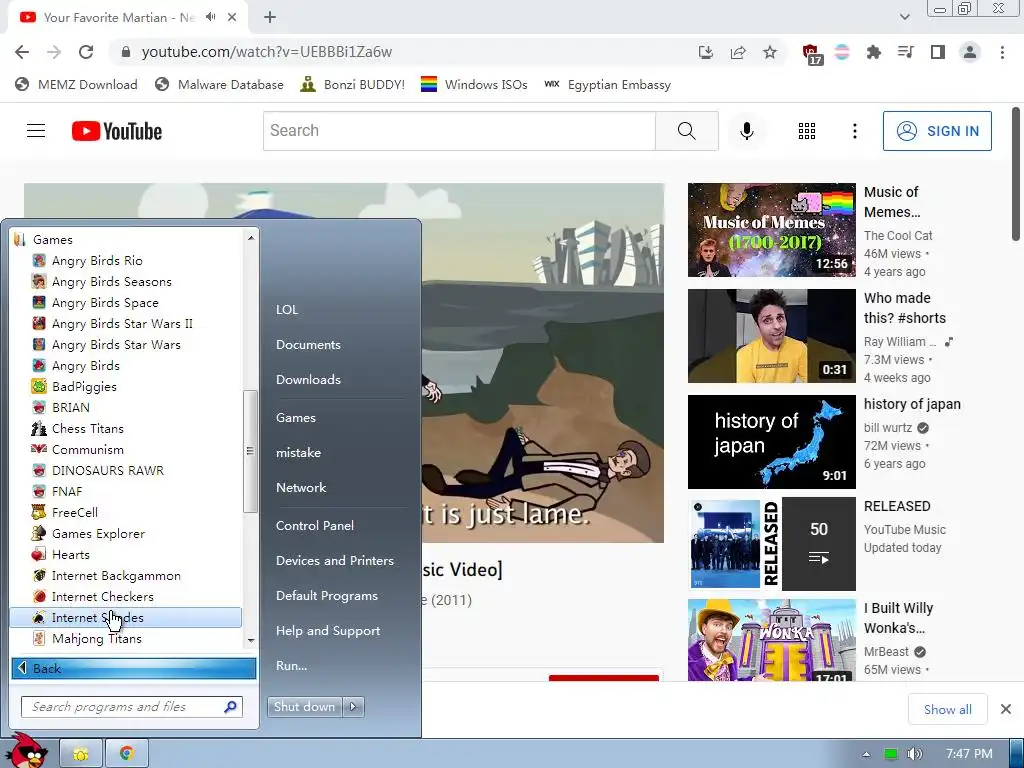Click the Internet Backgammon icon
This screenshot has height=768, width=1024.
[39, 575]
